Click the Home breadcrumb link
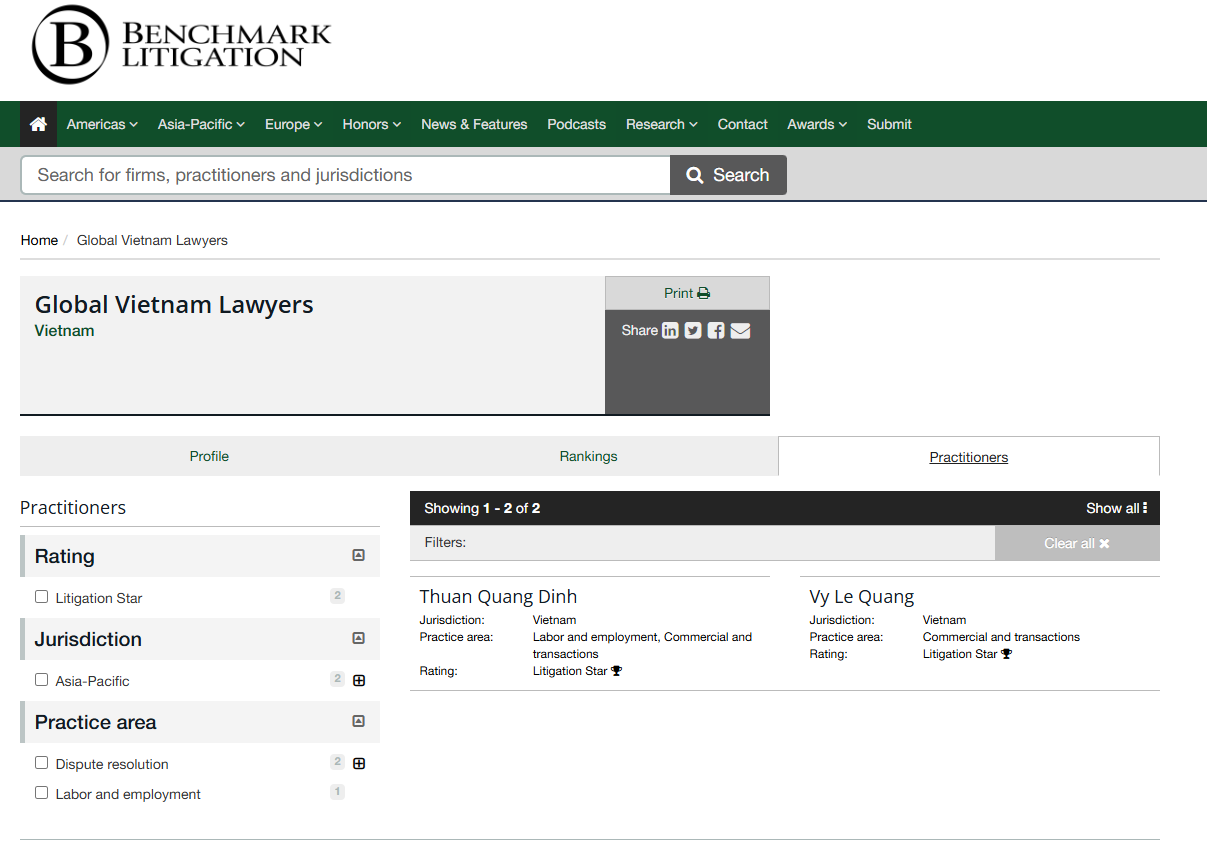Screen dimensions: 1207x859 point(39,240)
